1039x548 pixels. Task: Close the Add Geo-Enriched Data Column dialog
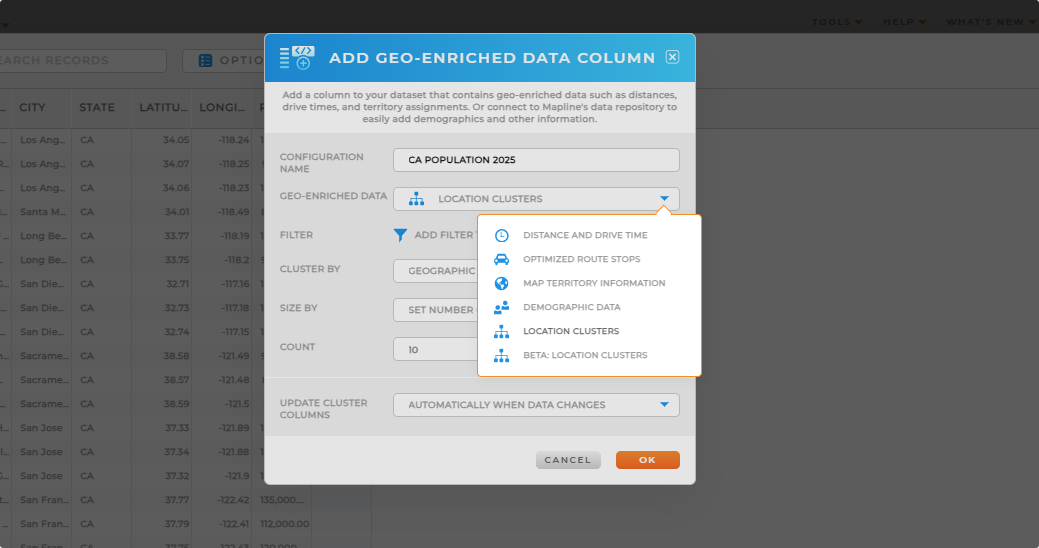[672, 57]
